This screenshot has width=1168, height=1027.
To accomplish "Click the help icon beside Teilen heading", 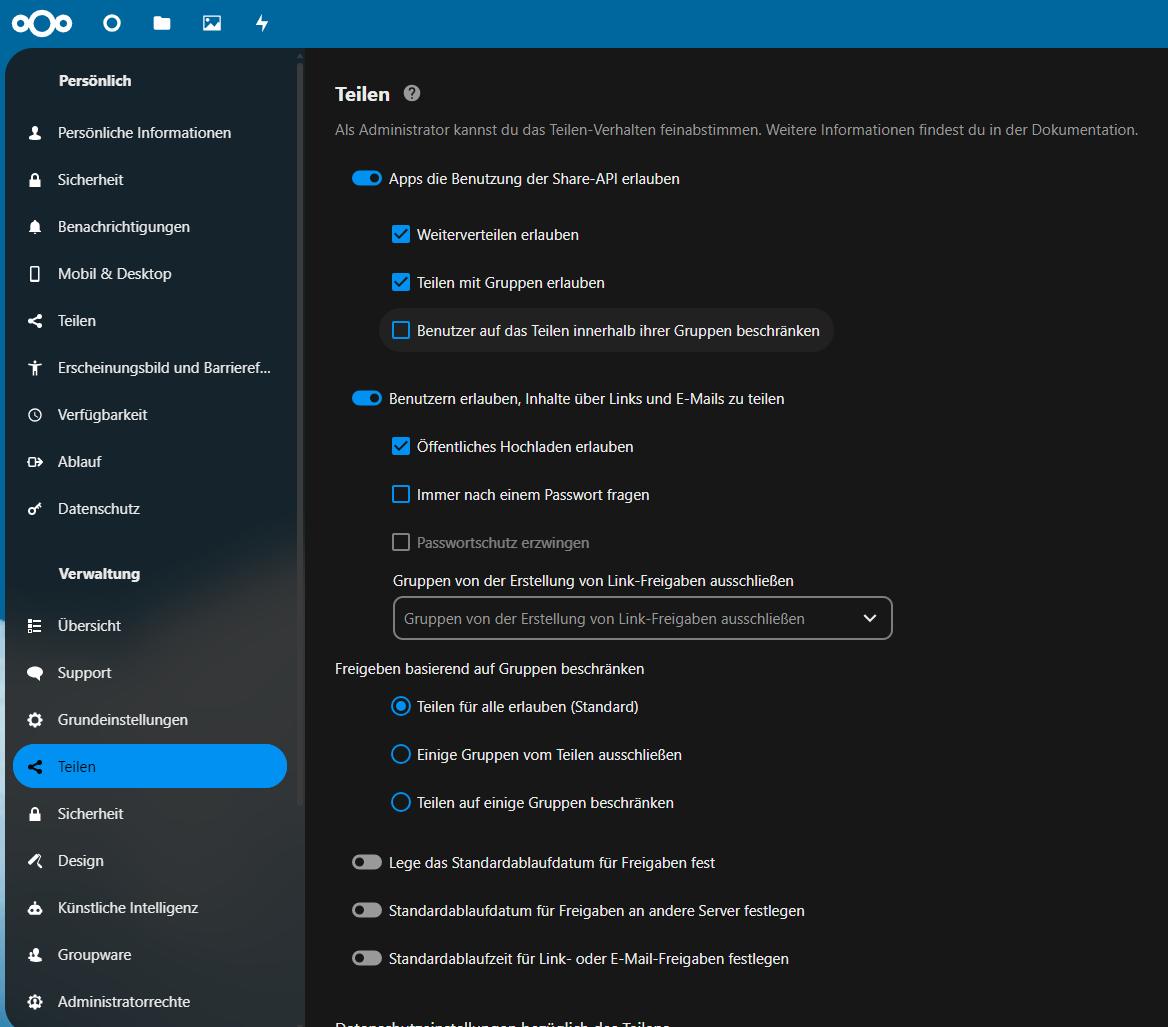I will point(412,93).
